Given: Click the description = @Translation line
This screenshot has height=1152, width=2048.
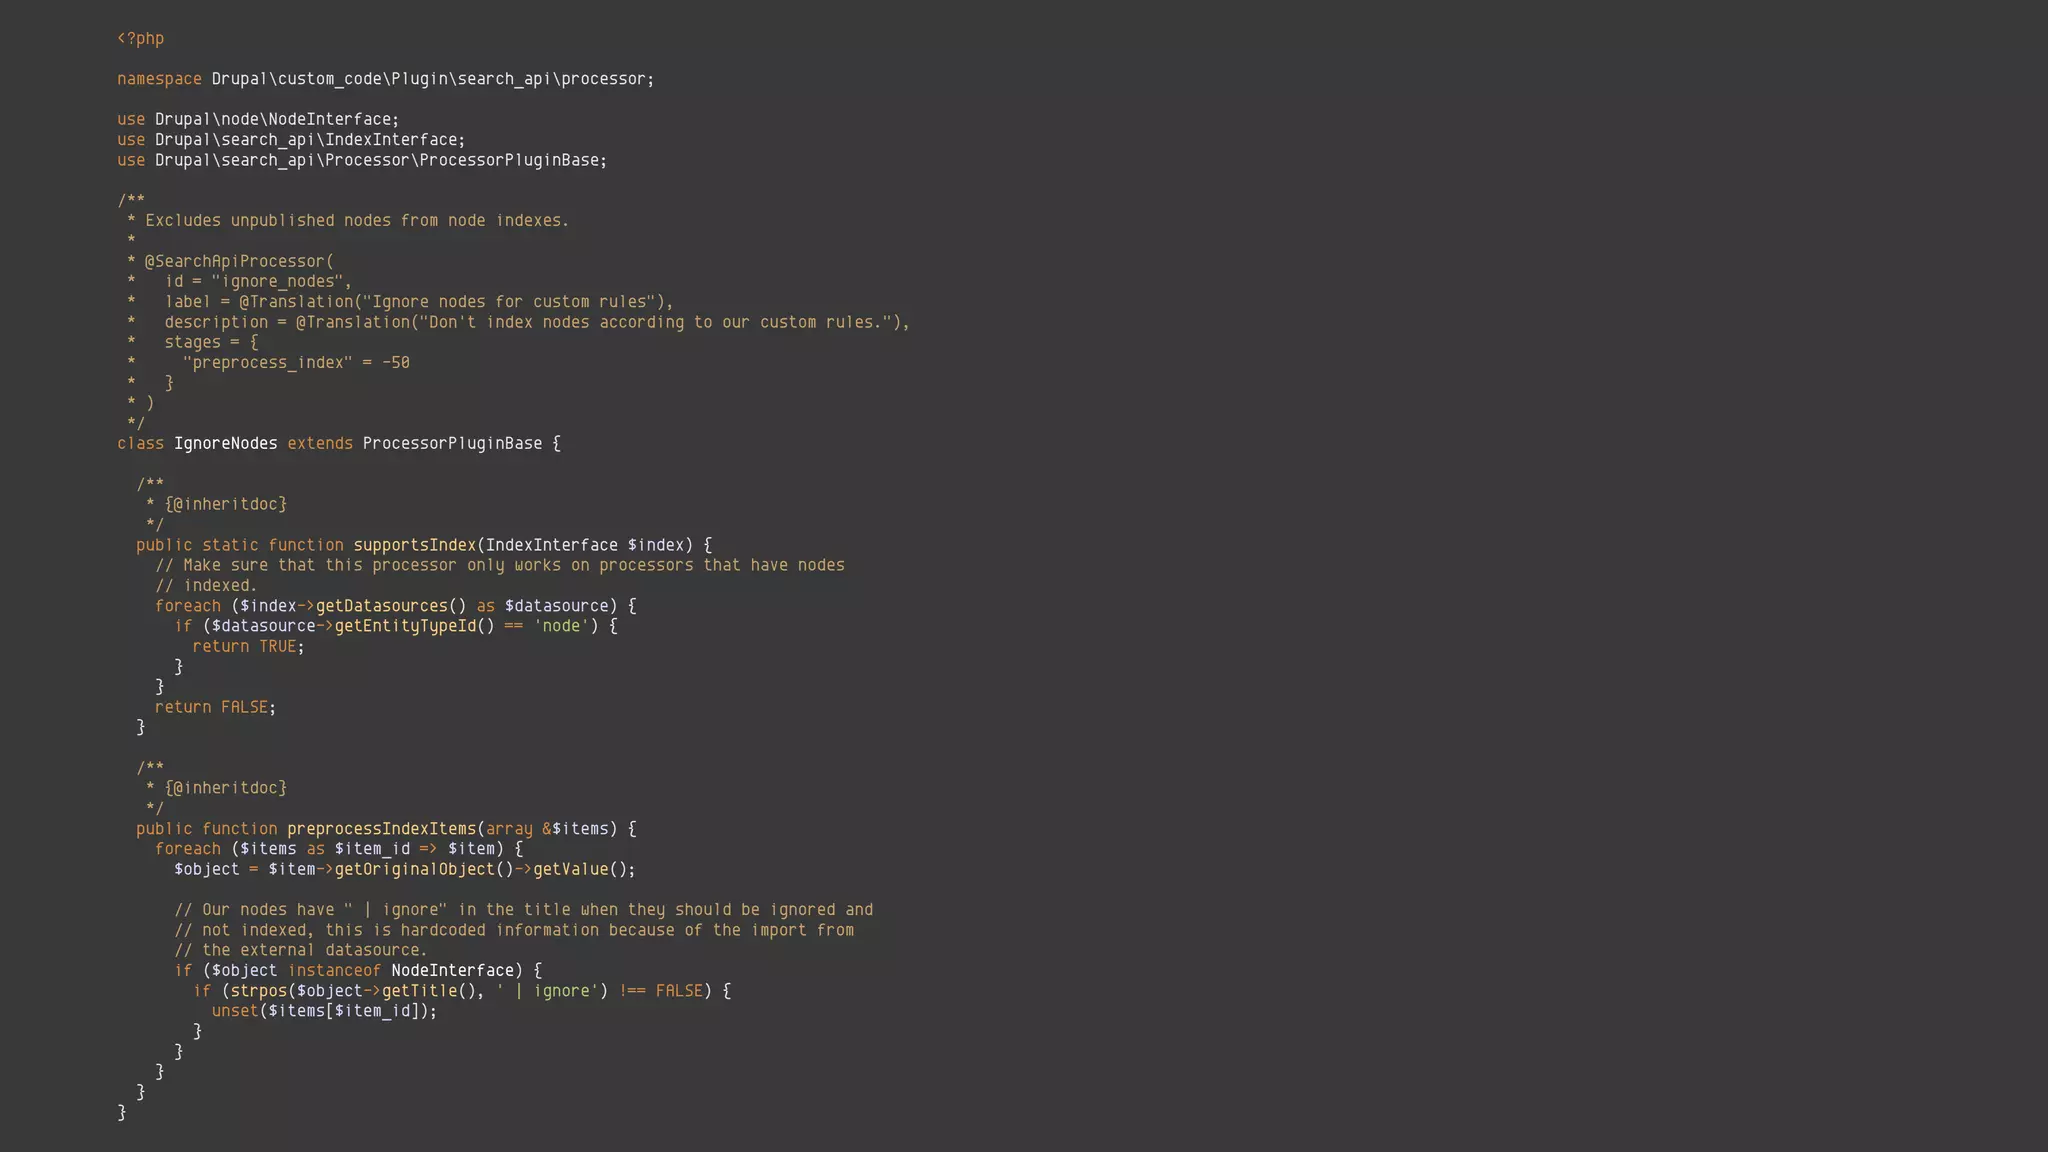Looking at the screenshot, I should pyautogui.click(x=537, y=322).
